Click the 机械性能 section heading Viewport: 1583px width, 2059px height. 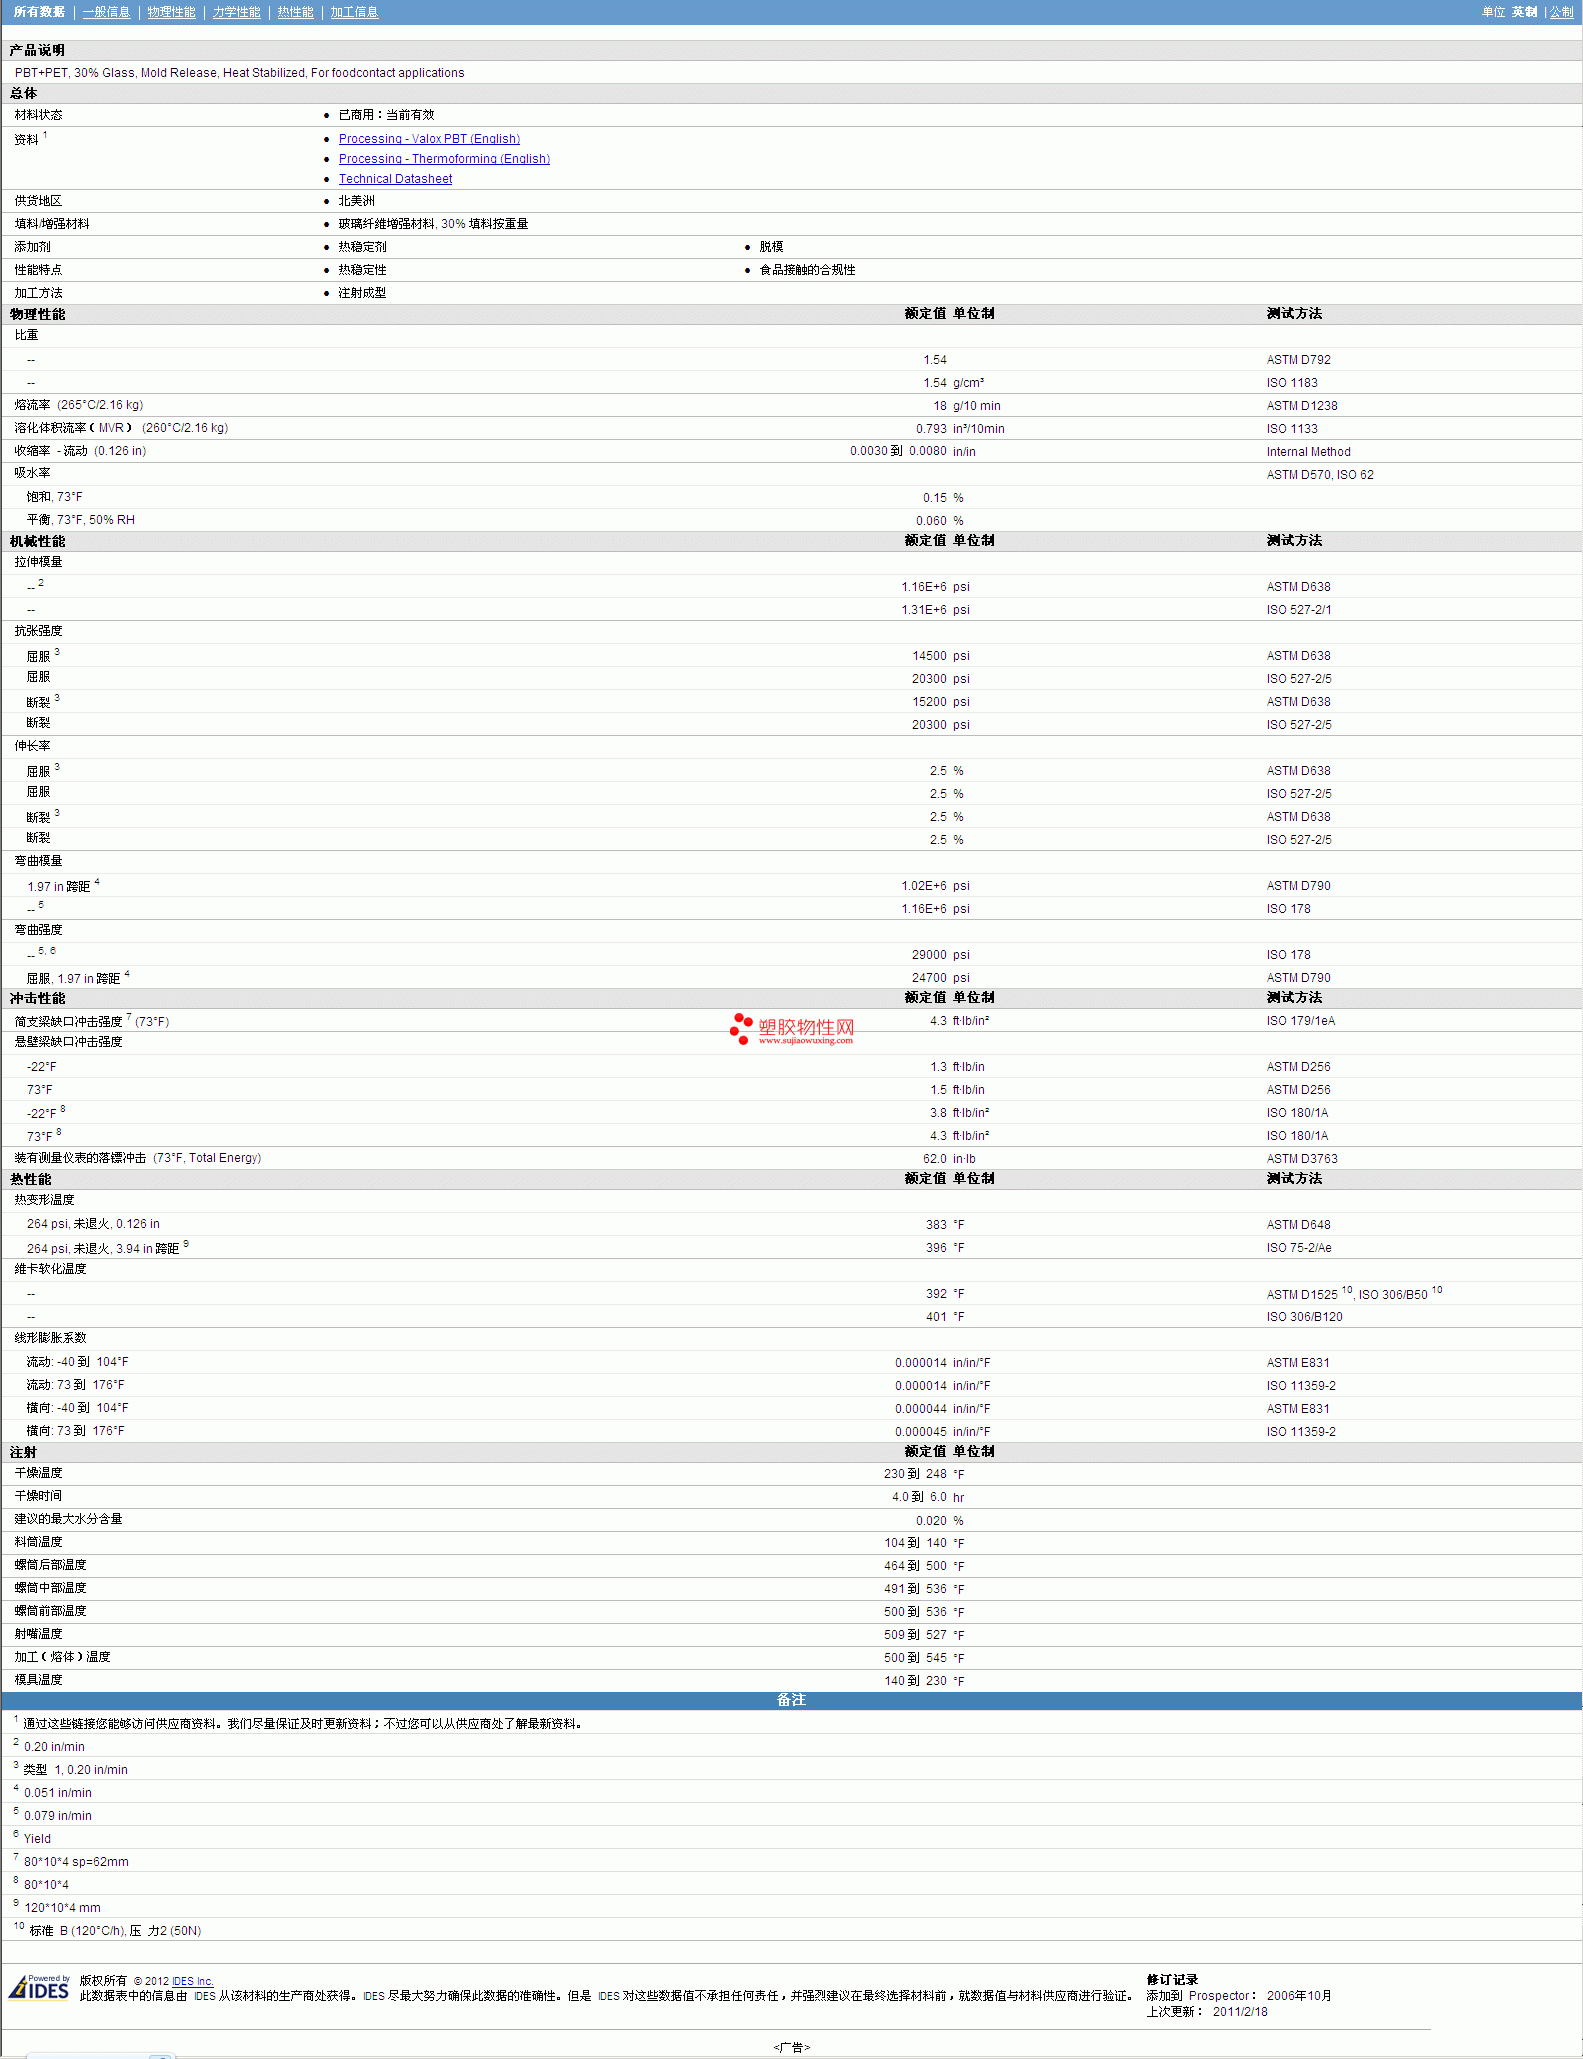(x=37, y=541)
